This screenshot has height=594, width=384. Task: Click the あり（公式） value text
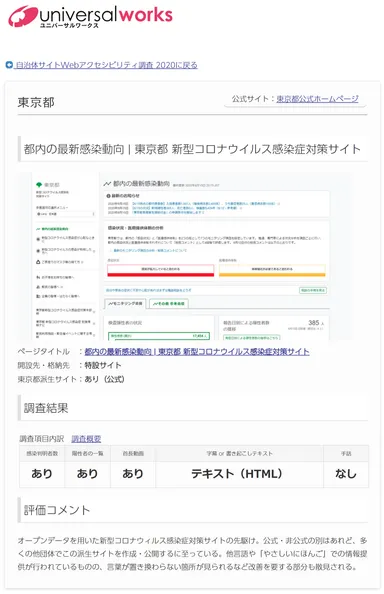[x=105, y=379]
